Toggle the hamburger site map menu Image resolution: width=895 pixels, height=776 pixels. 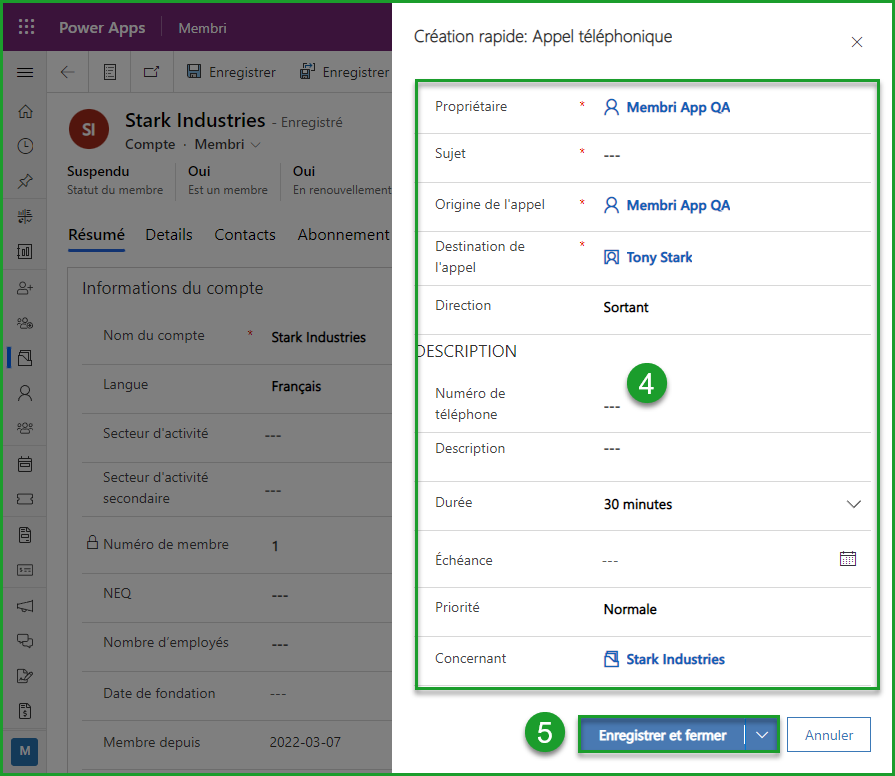(x=26, y=73)
